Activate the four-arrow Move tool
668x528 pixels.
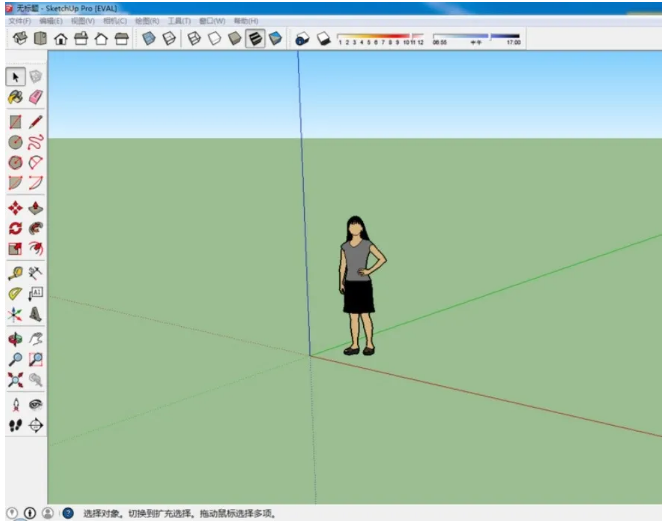[x=15, y=208]
